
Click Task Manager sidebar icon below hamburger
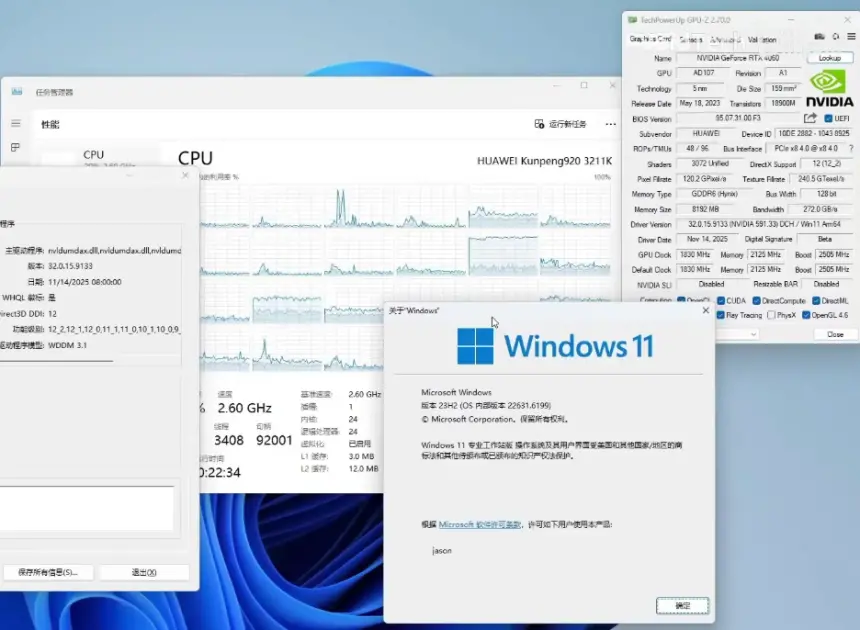[15, 147]
